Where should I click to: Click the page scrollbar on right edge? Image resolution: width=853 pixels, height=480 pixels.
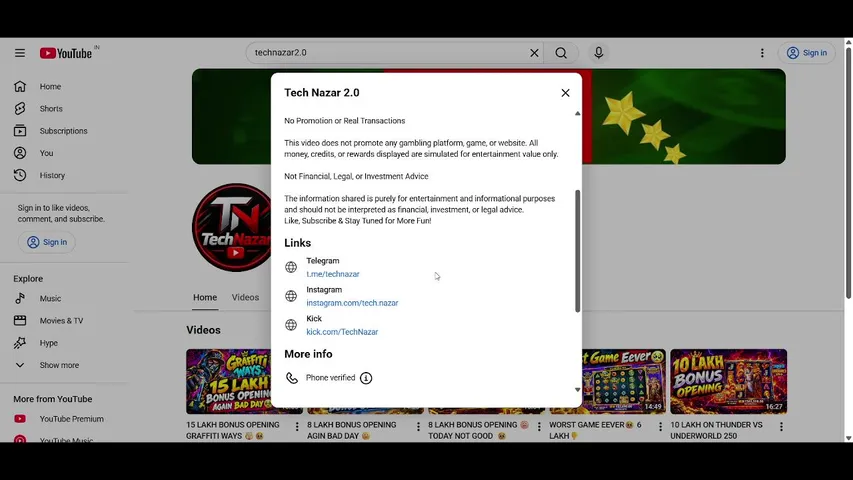tap(848, 173)
